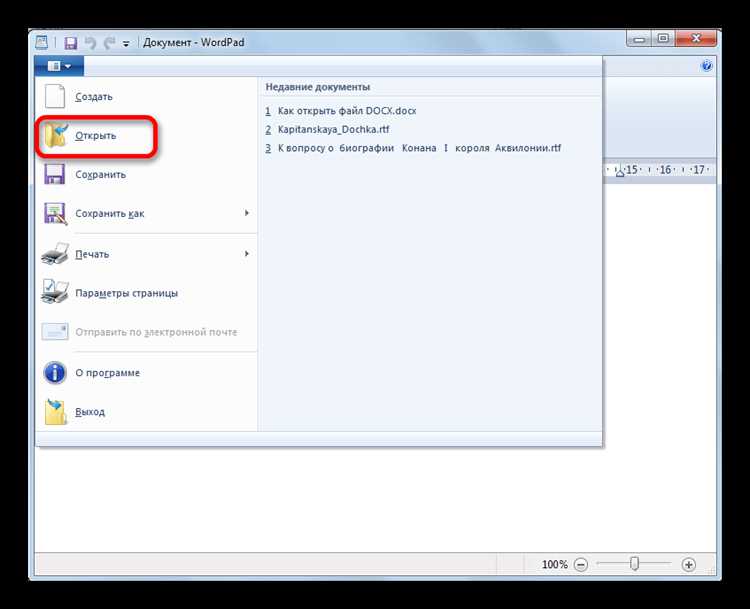This screenshot has width=750, height=609.
Task: Click the blank page icon beside Создать
Action: pos(55,96)
